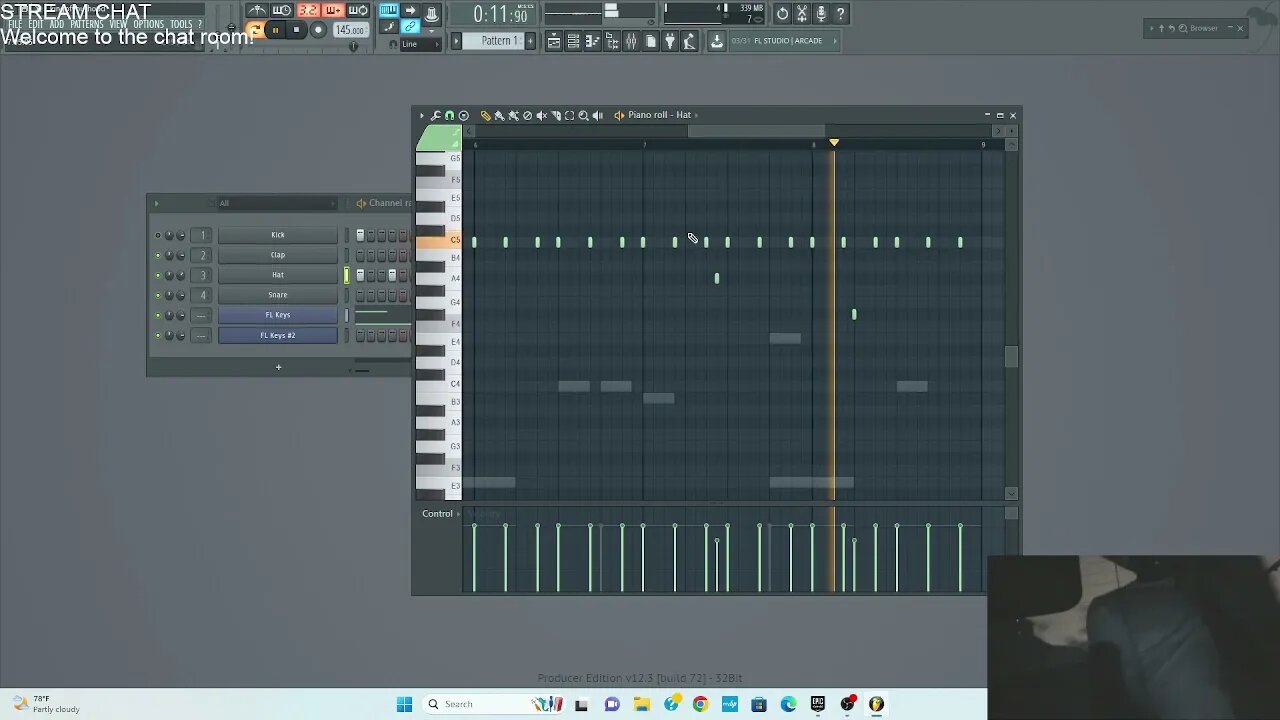Open the ADD menu
This screenshot has width=1280, height=720.
coord(57,24)
